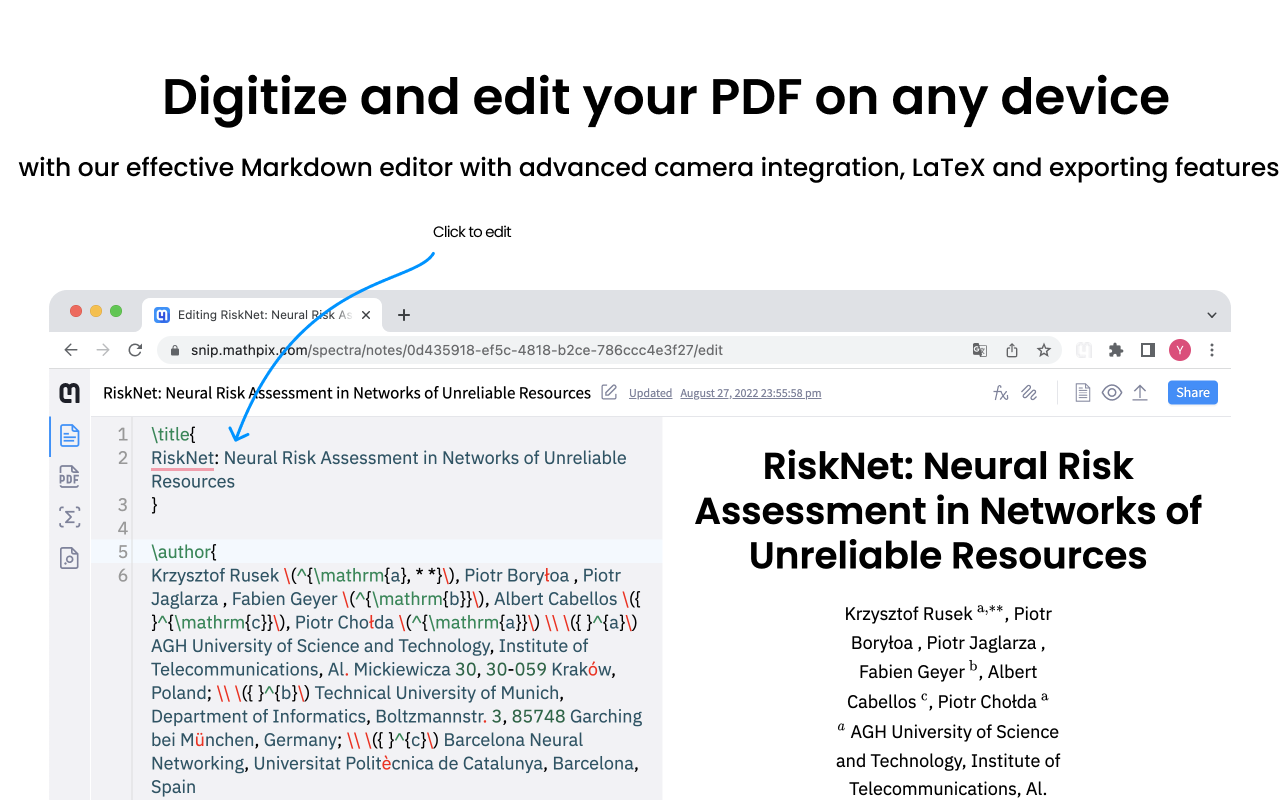1280x800 pixels.
Task: Open the Notes section in the sidebar
Action: click(69, 436)
